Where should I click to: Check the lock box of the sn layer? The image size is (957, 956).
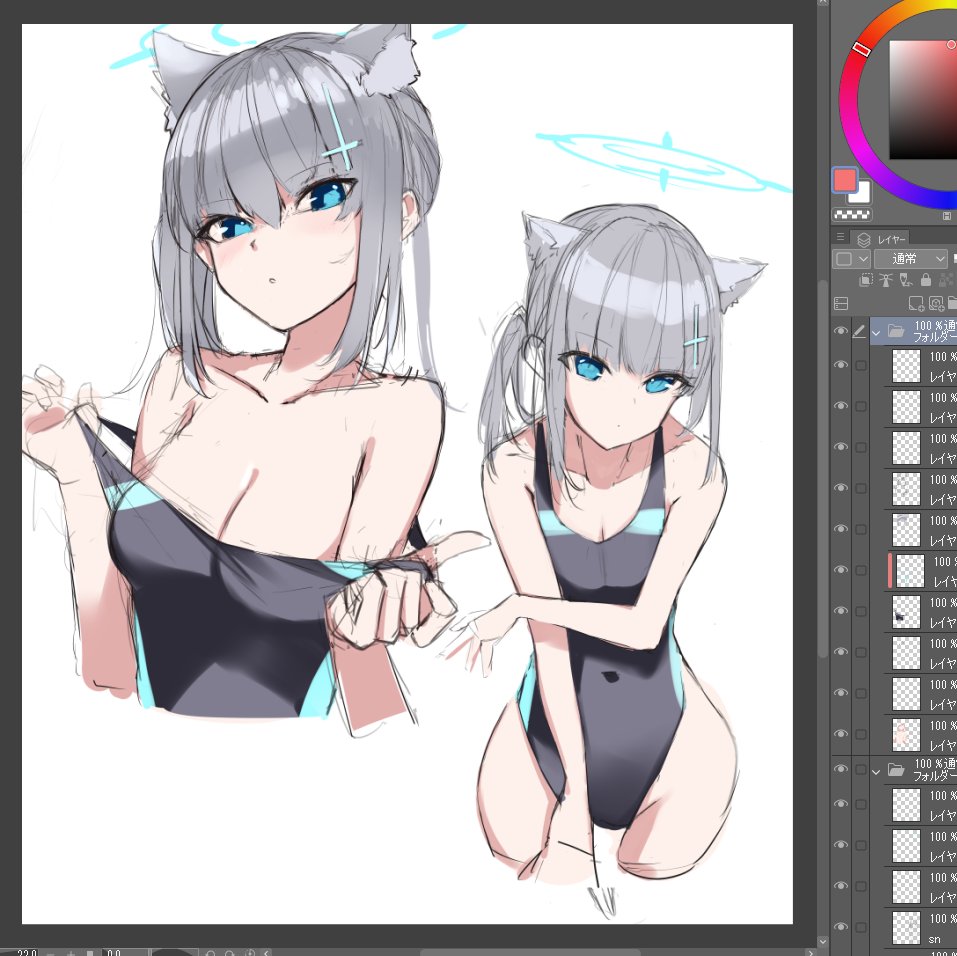point(861,927)
